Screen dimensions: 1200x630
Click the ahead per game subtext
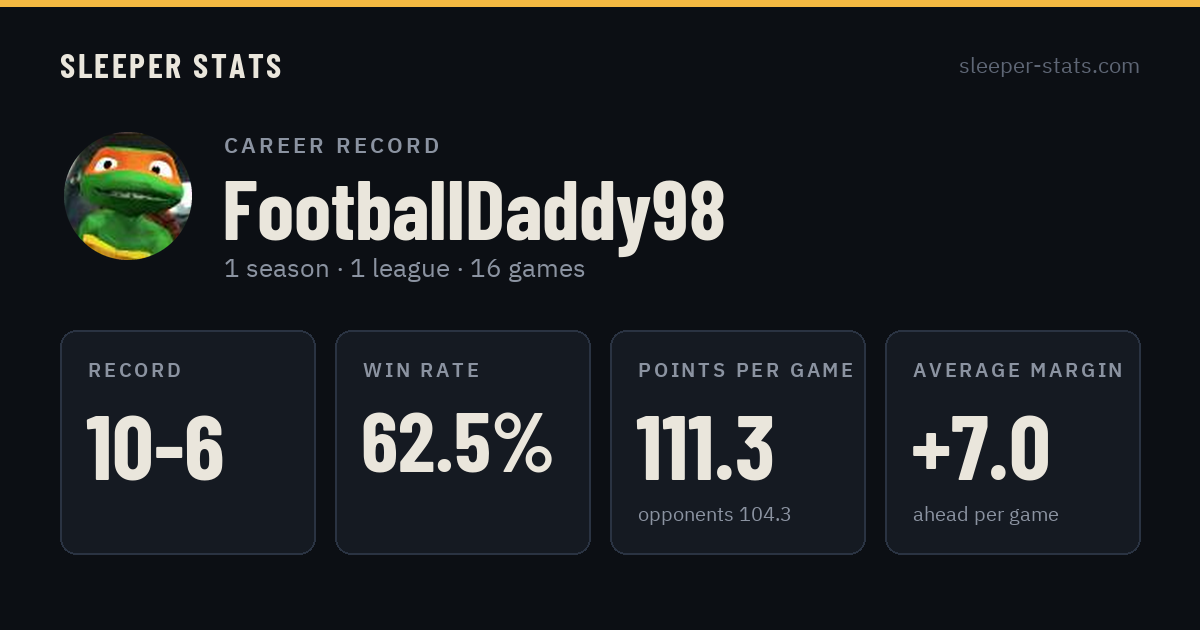pos(986,515)
